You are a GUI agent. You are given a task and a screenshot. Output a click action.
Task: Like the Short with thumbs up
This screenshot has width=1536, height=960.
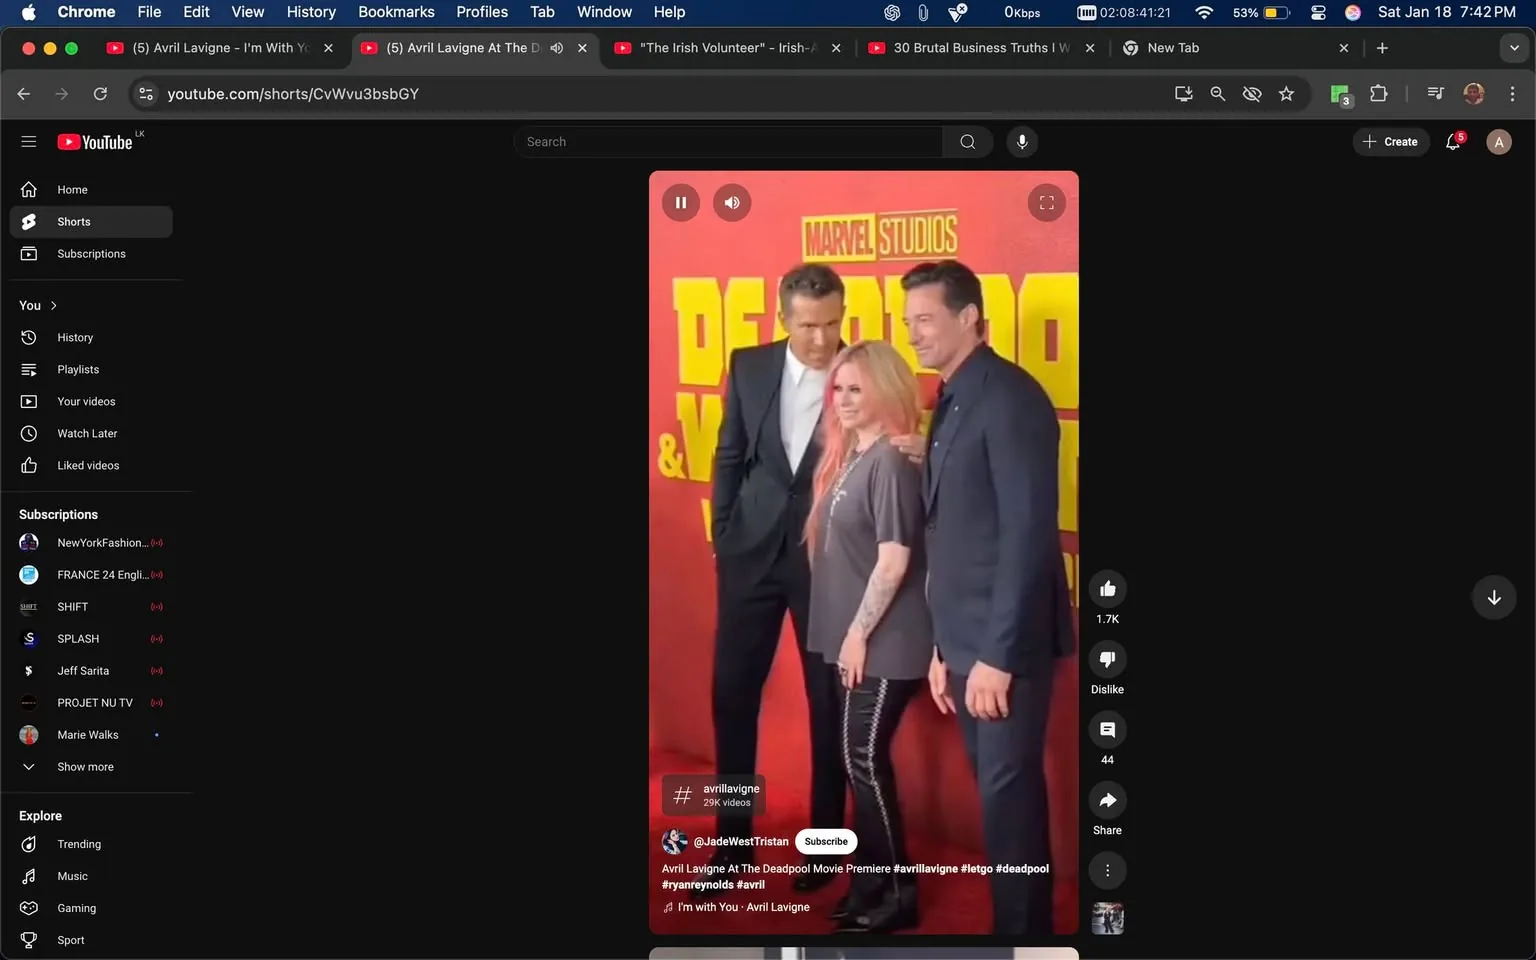click(1107, 589)
